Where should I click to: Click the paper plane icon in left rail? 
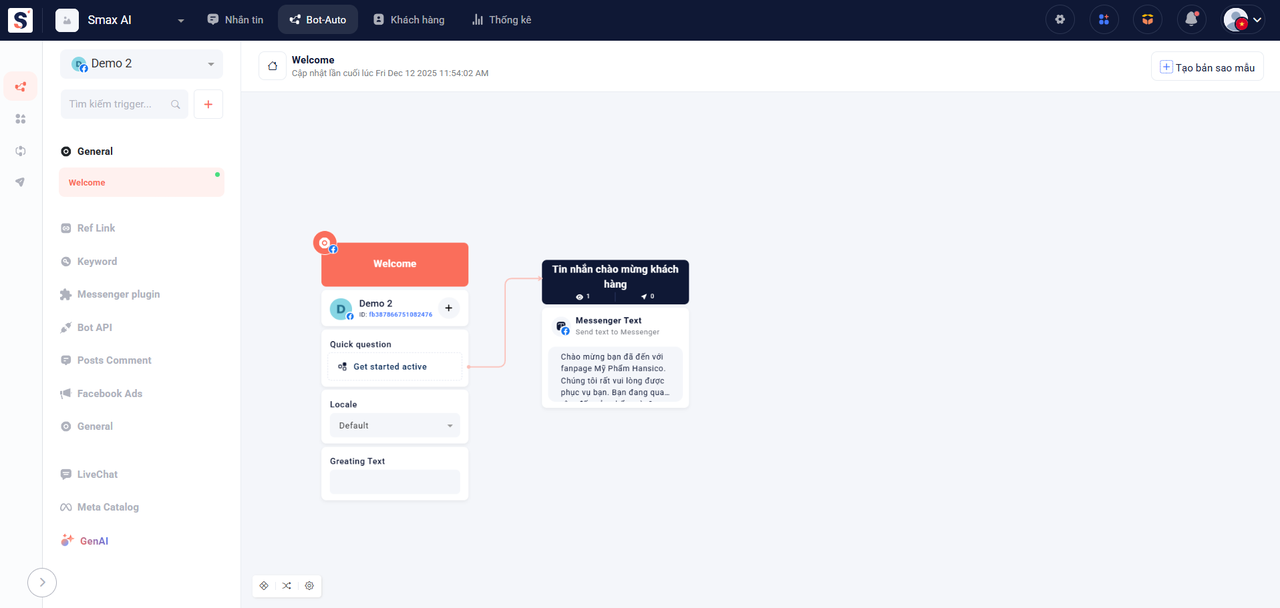[20, 182]
